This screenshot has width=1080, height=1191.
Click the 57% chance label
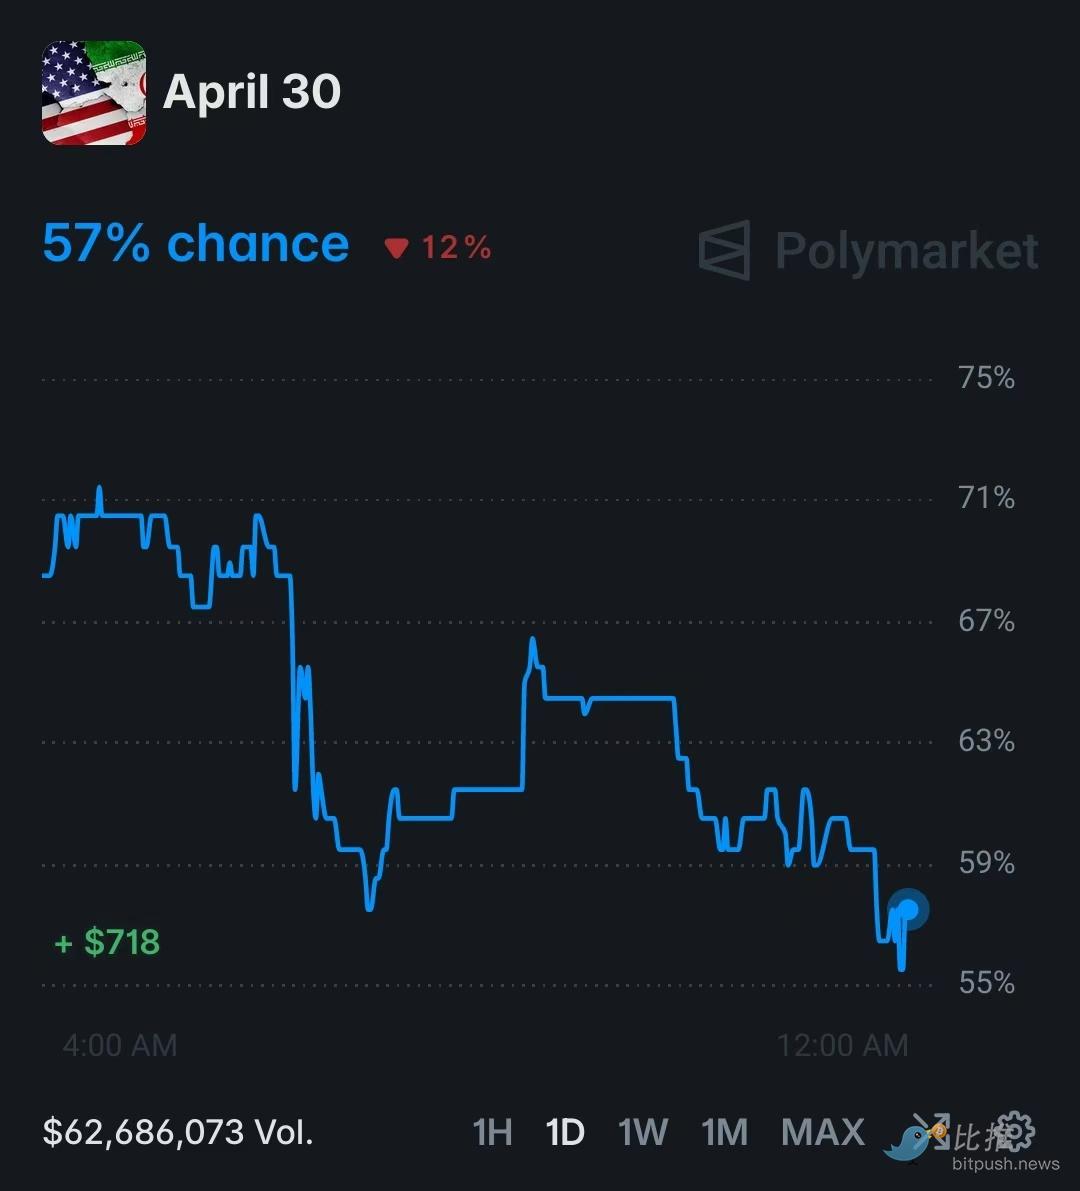click(x=196, y=244)
